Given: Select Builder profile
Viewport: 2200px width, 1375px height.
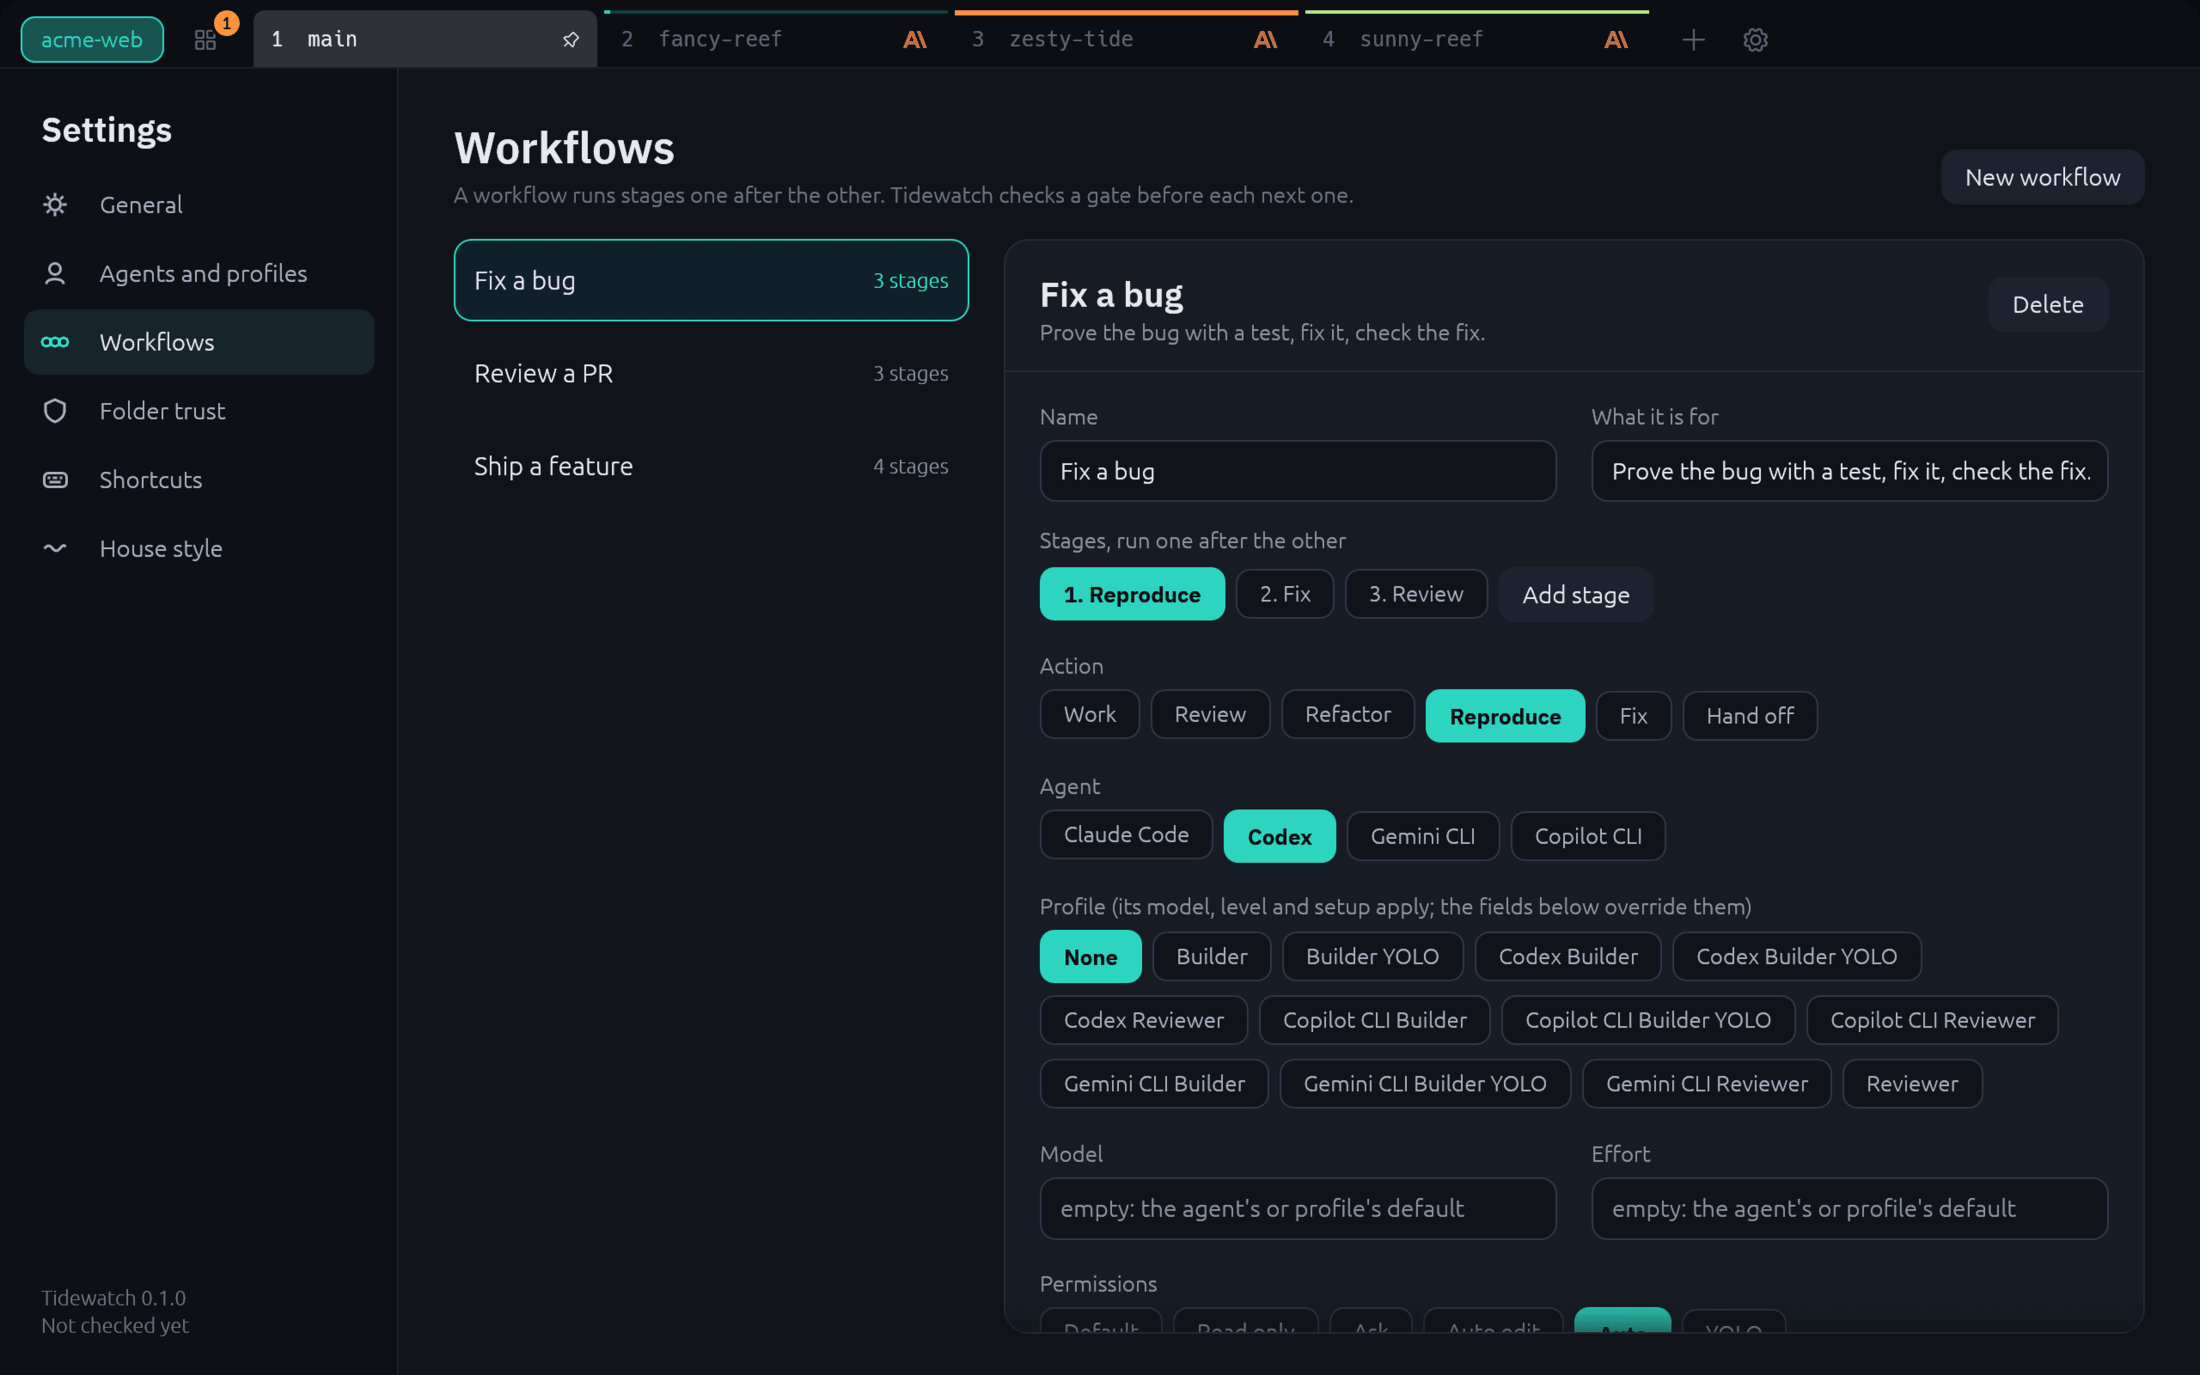Looking at the screenshot, I should point(1211,957).
